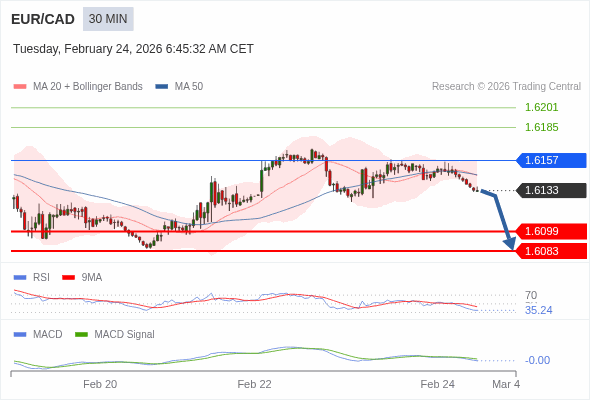Click the 1.6201 resistance level label
This screenshot has width=590, height=400.
click(x=541, y=107)
